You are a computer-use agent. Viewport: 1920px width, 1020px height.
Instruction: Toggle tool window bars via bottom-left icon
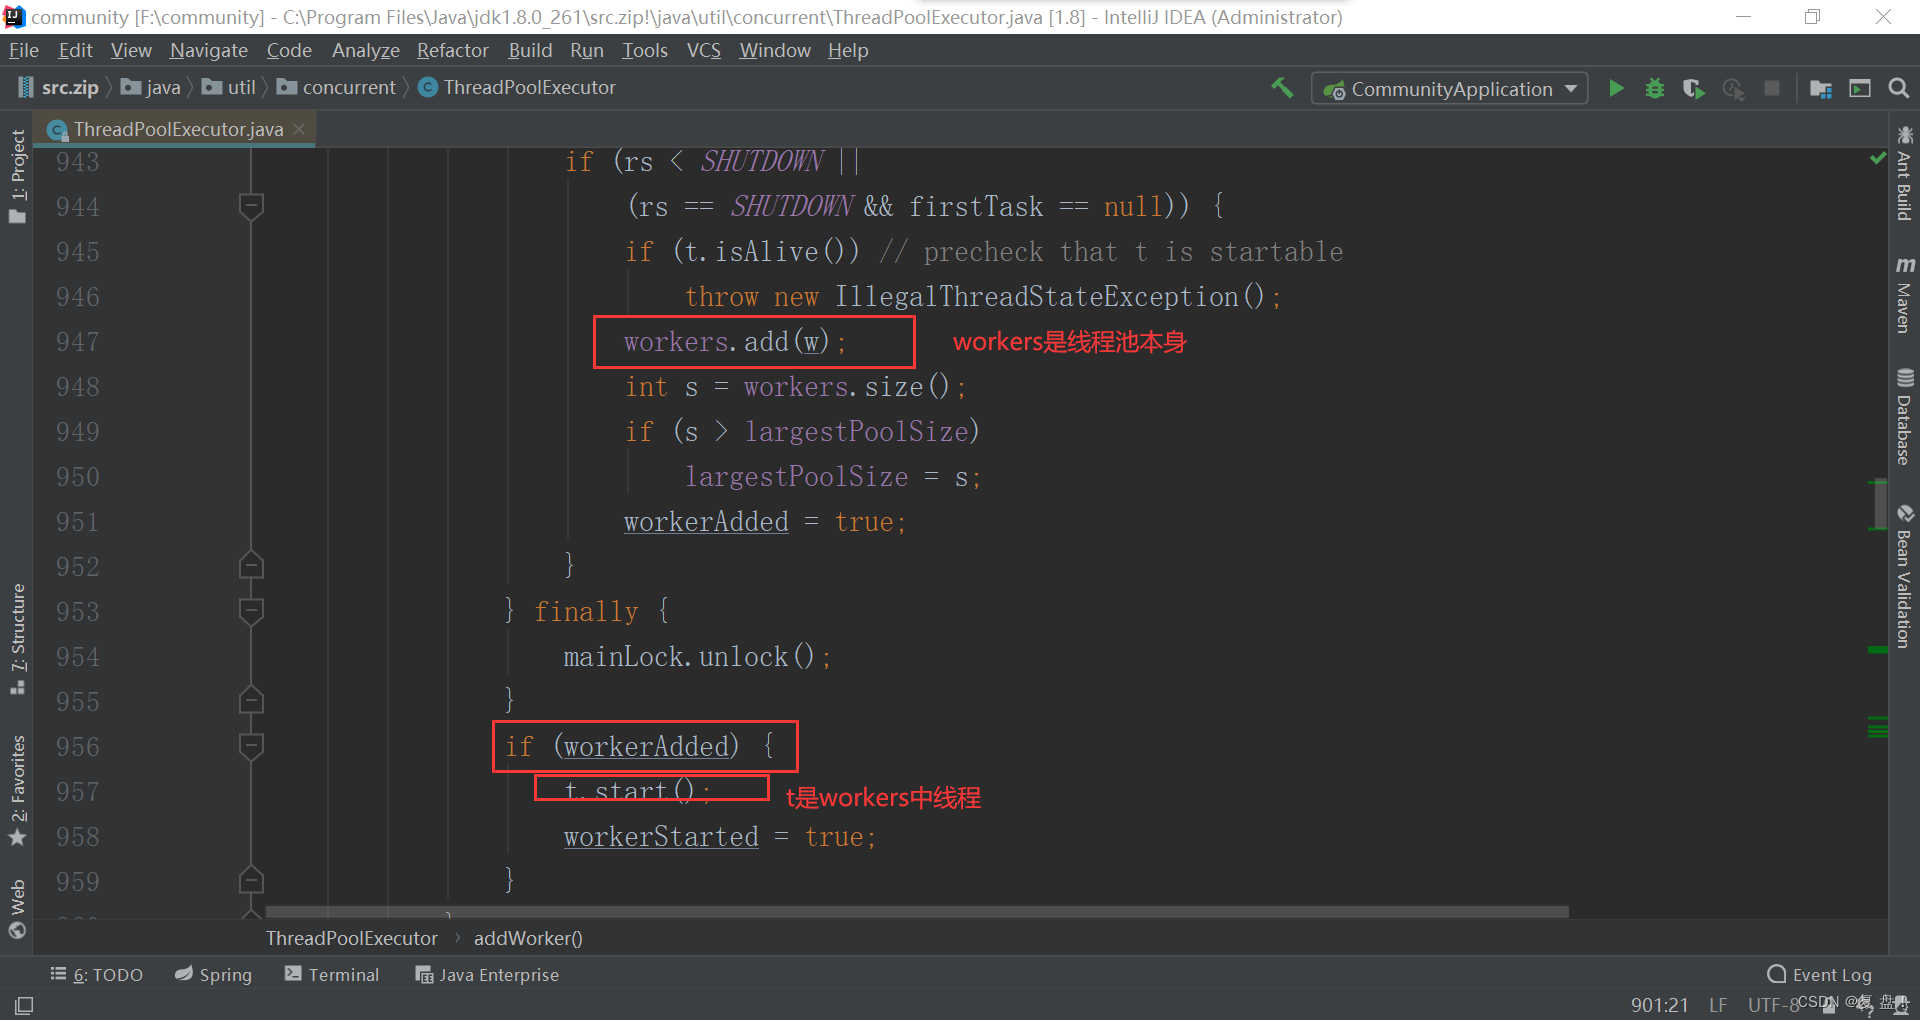[24, 1005]
